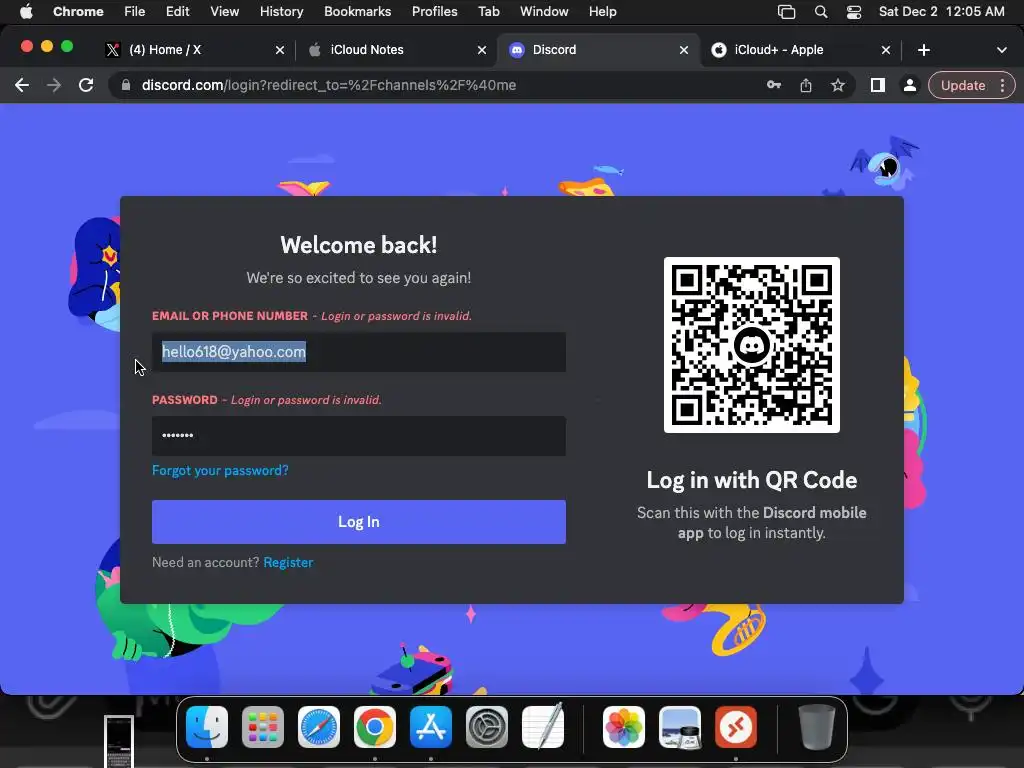Open Launchpad from the Dock
The height and width of the screenshot is (768, 1024).
pyautogui.click(x=263, y=727)
